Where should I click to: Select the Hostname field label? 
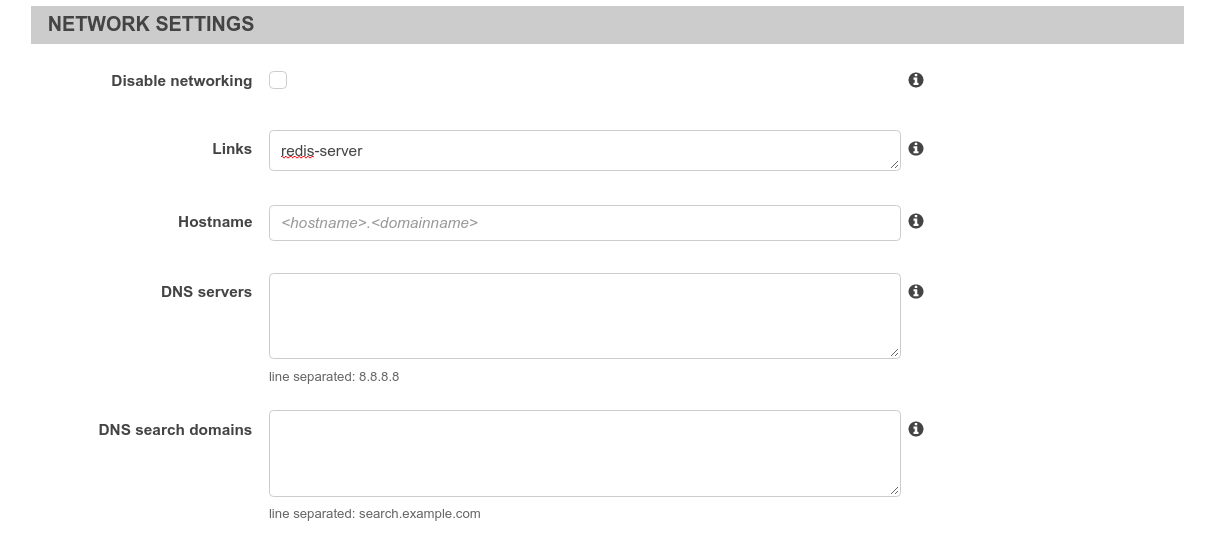[215, 222]
